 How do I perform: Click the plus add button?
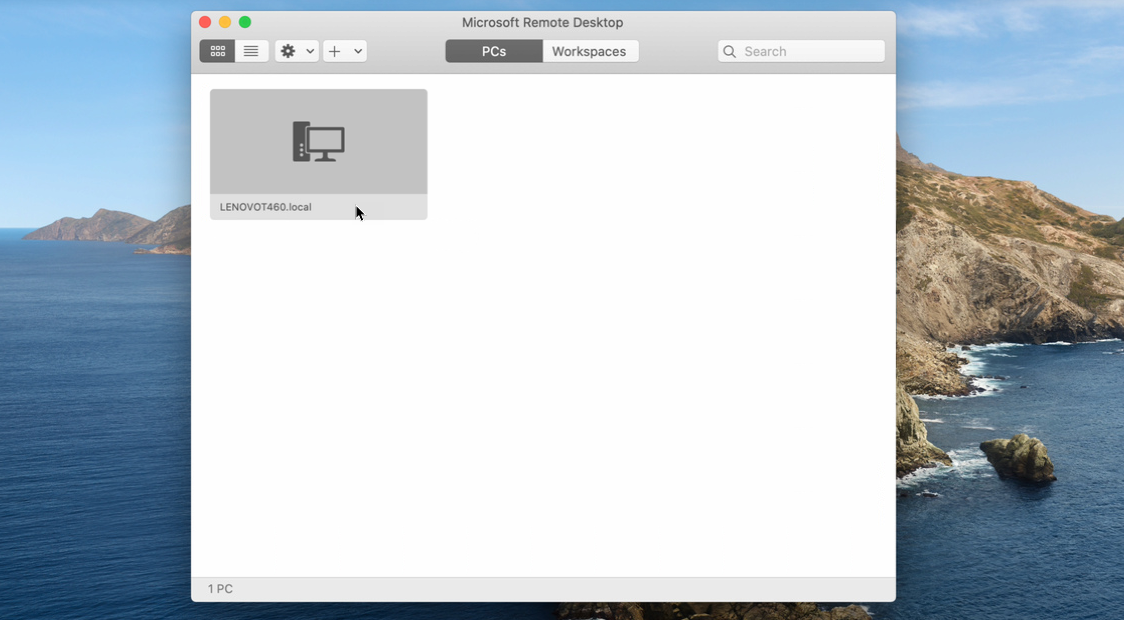pyautogui.click(x=335, y=51)
